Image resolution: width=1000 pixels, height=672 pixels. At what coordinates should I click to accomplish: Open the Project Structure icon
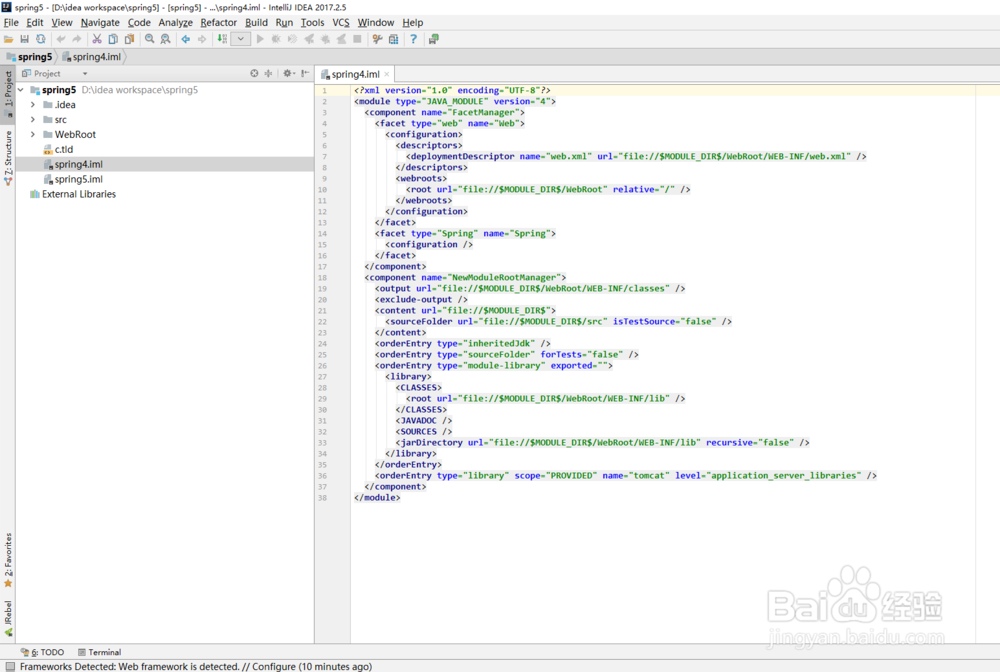393,40
